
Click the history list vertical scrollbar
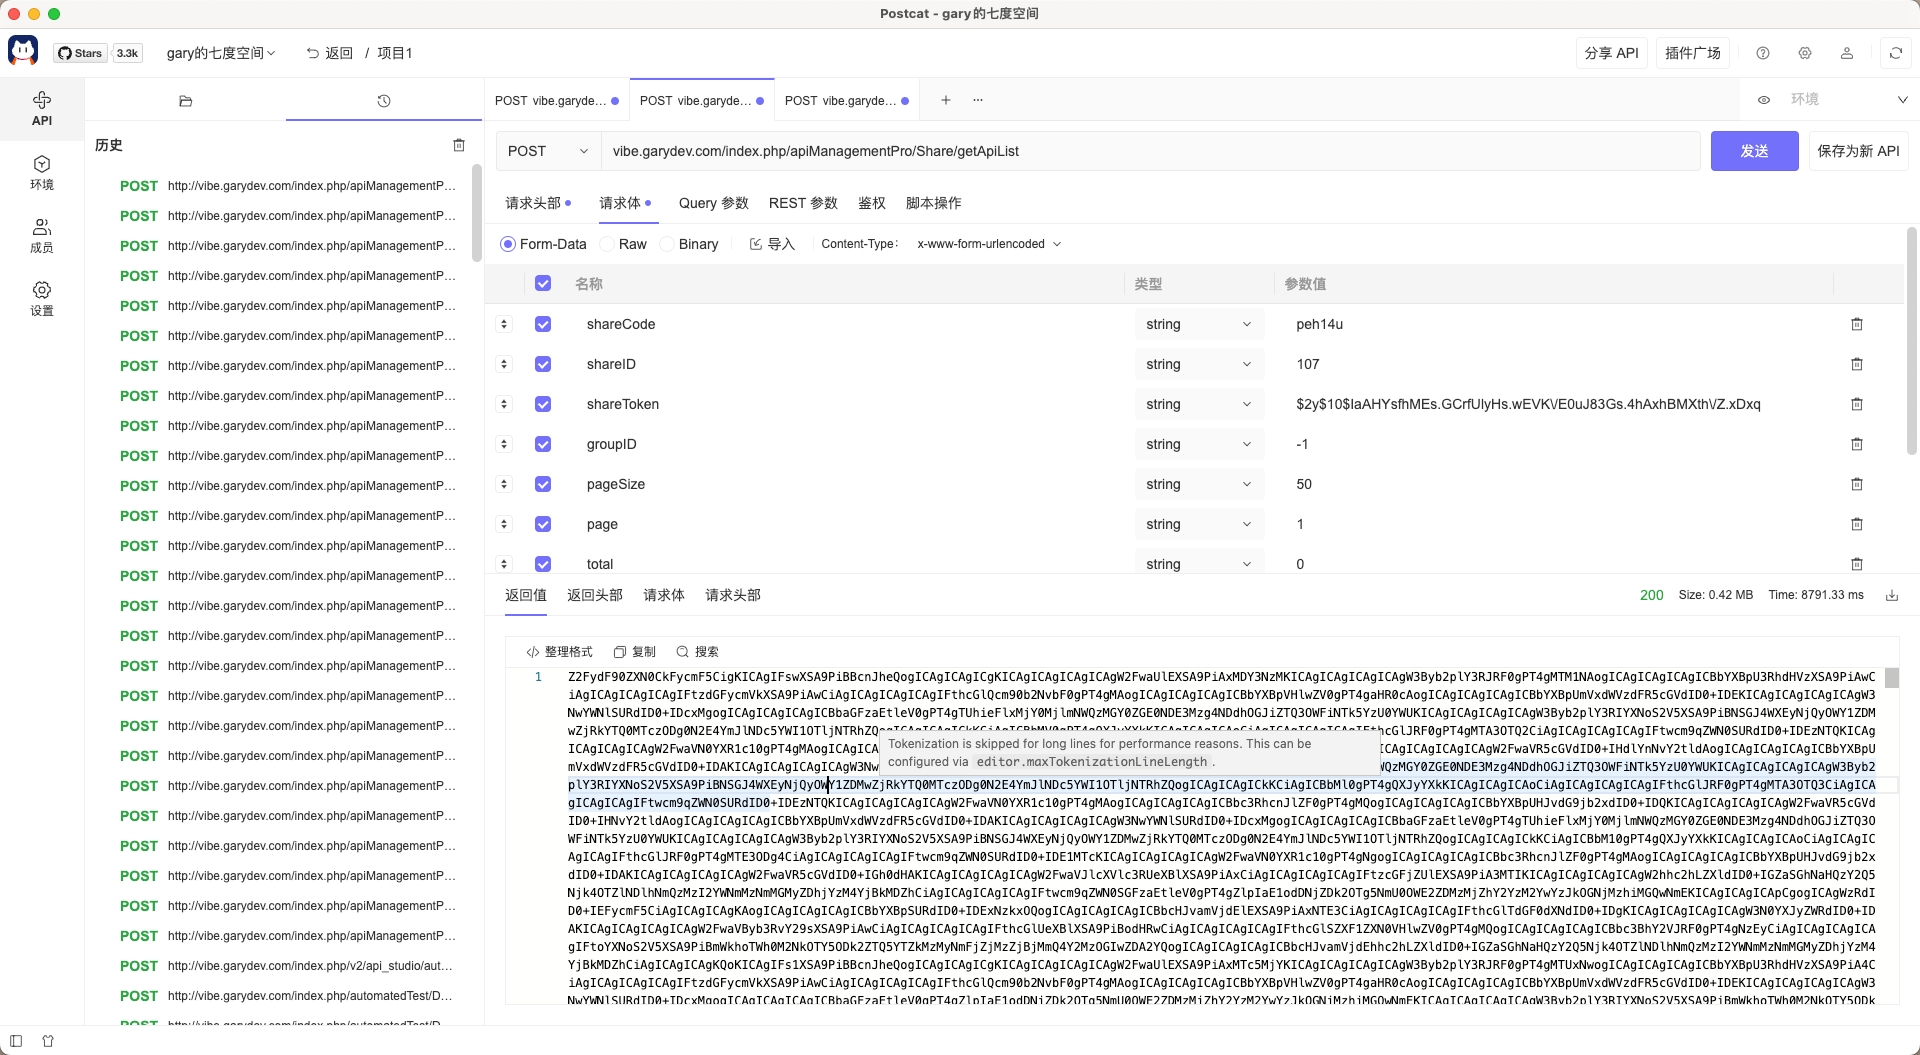coord(477,213)
